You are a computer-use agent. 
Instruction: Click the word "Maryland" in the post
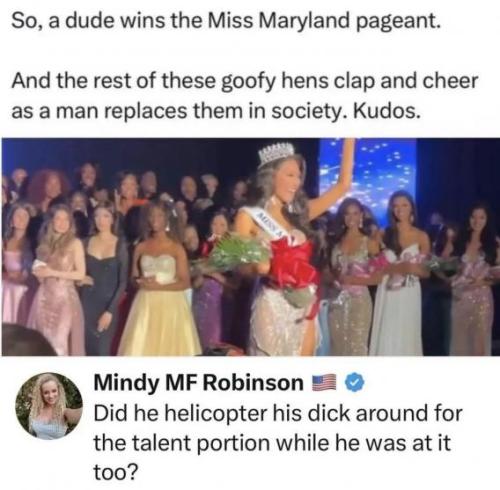305,22
